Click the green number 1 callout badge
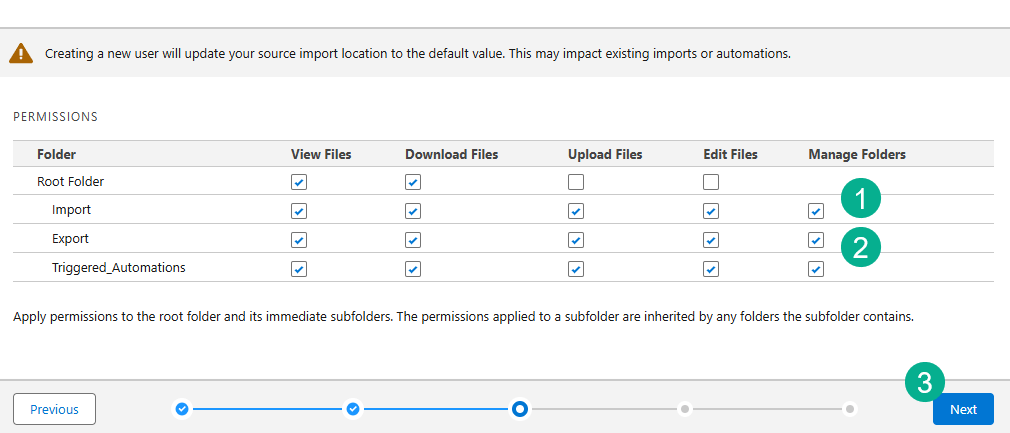 click(860, 198)
